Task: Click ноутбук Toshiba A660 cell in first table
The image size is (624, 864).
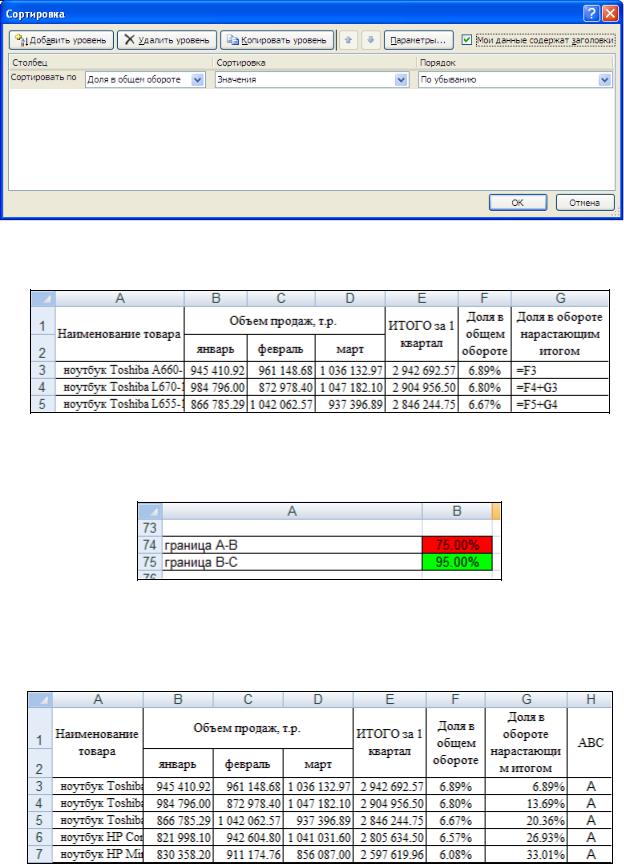Action: tap(120, 370)
